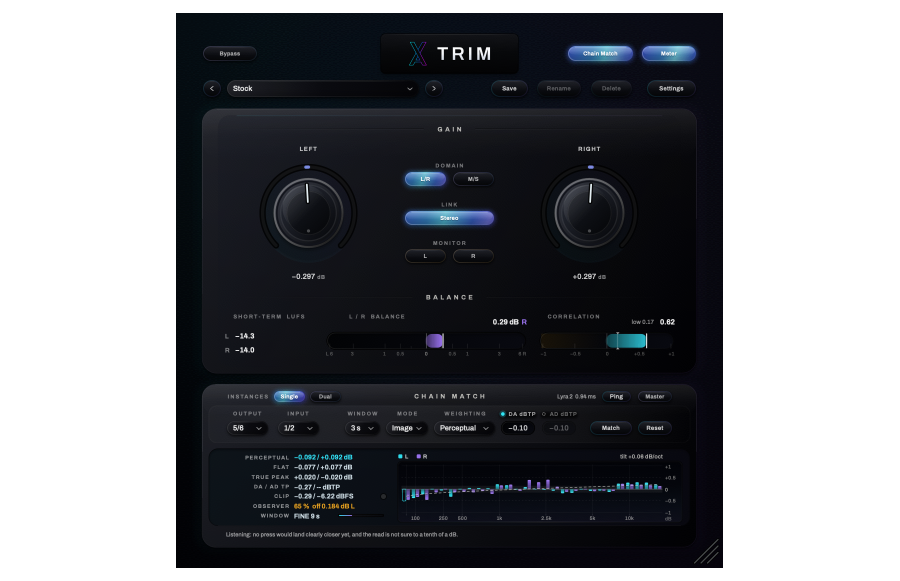Viewport: 900px width, 581px height.
Task: Switch the domain to L/R
Action: tap(425, 179)
